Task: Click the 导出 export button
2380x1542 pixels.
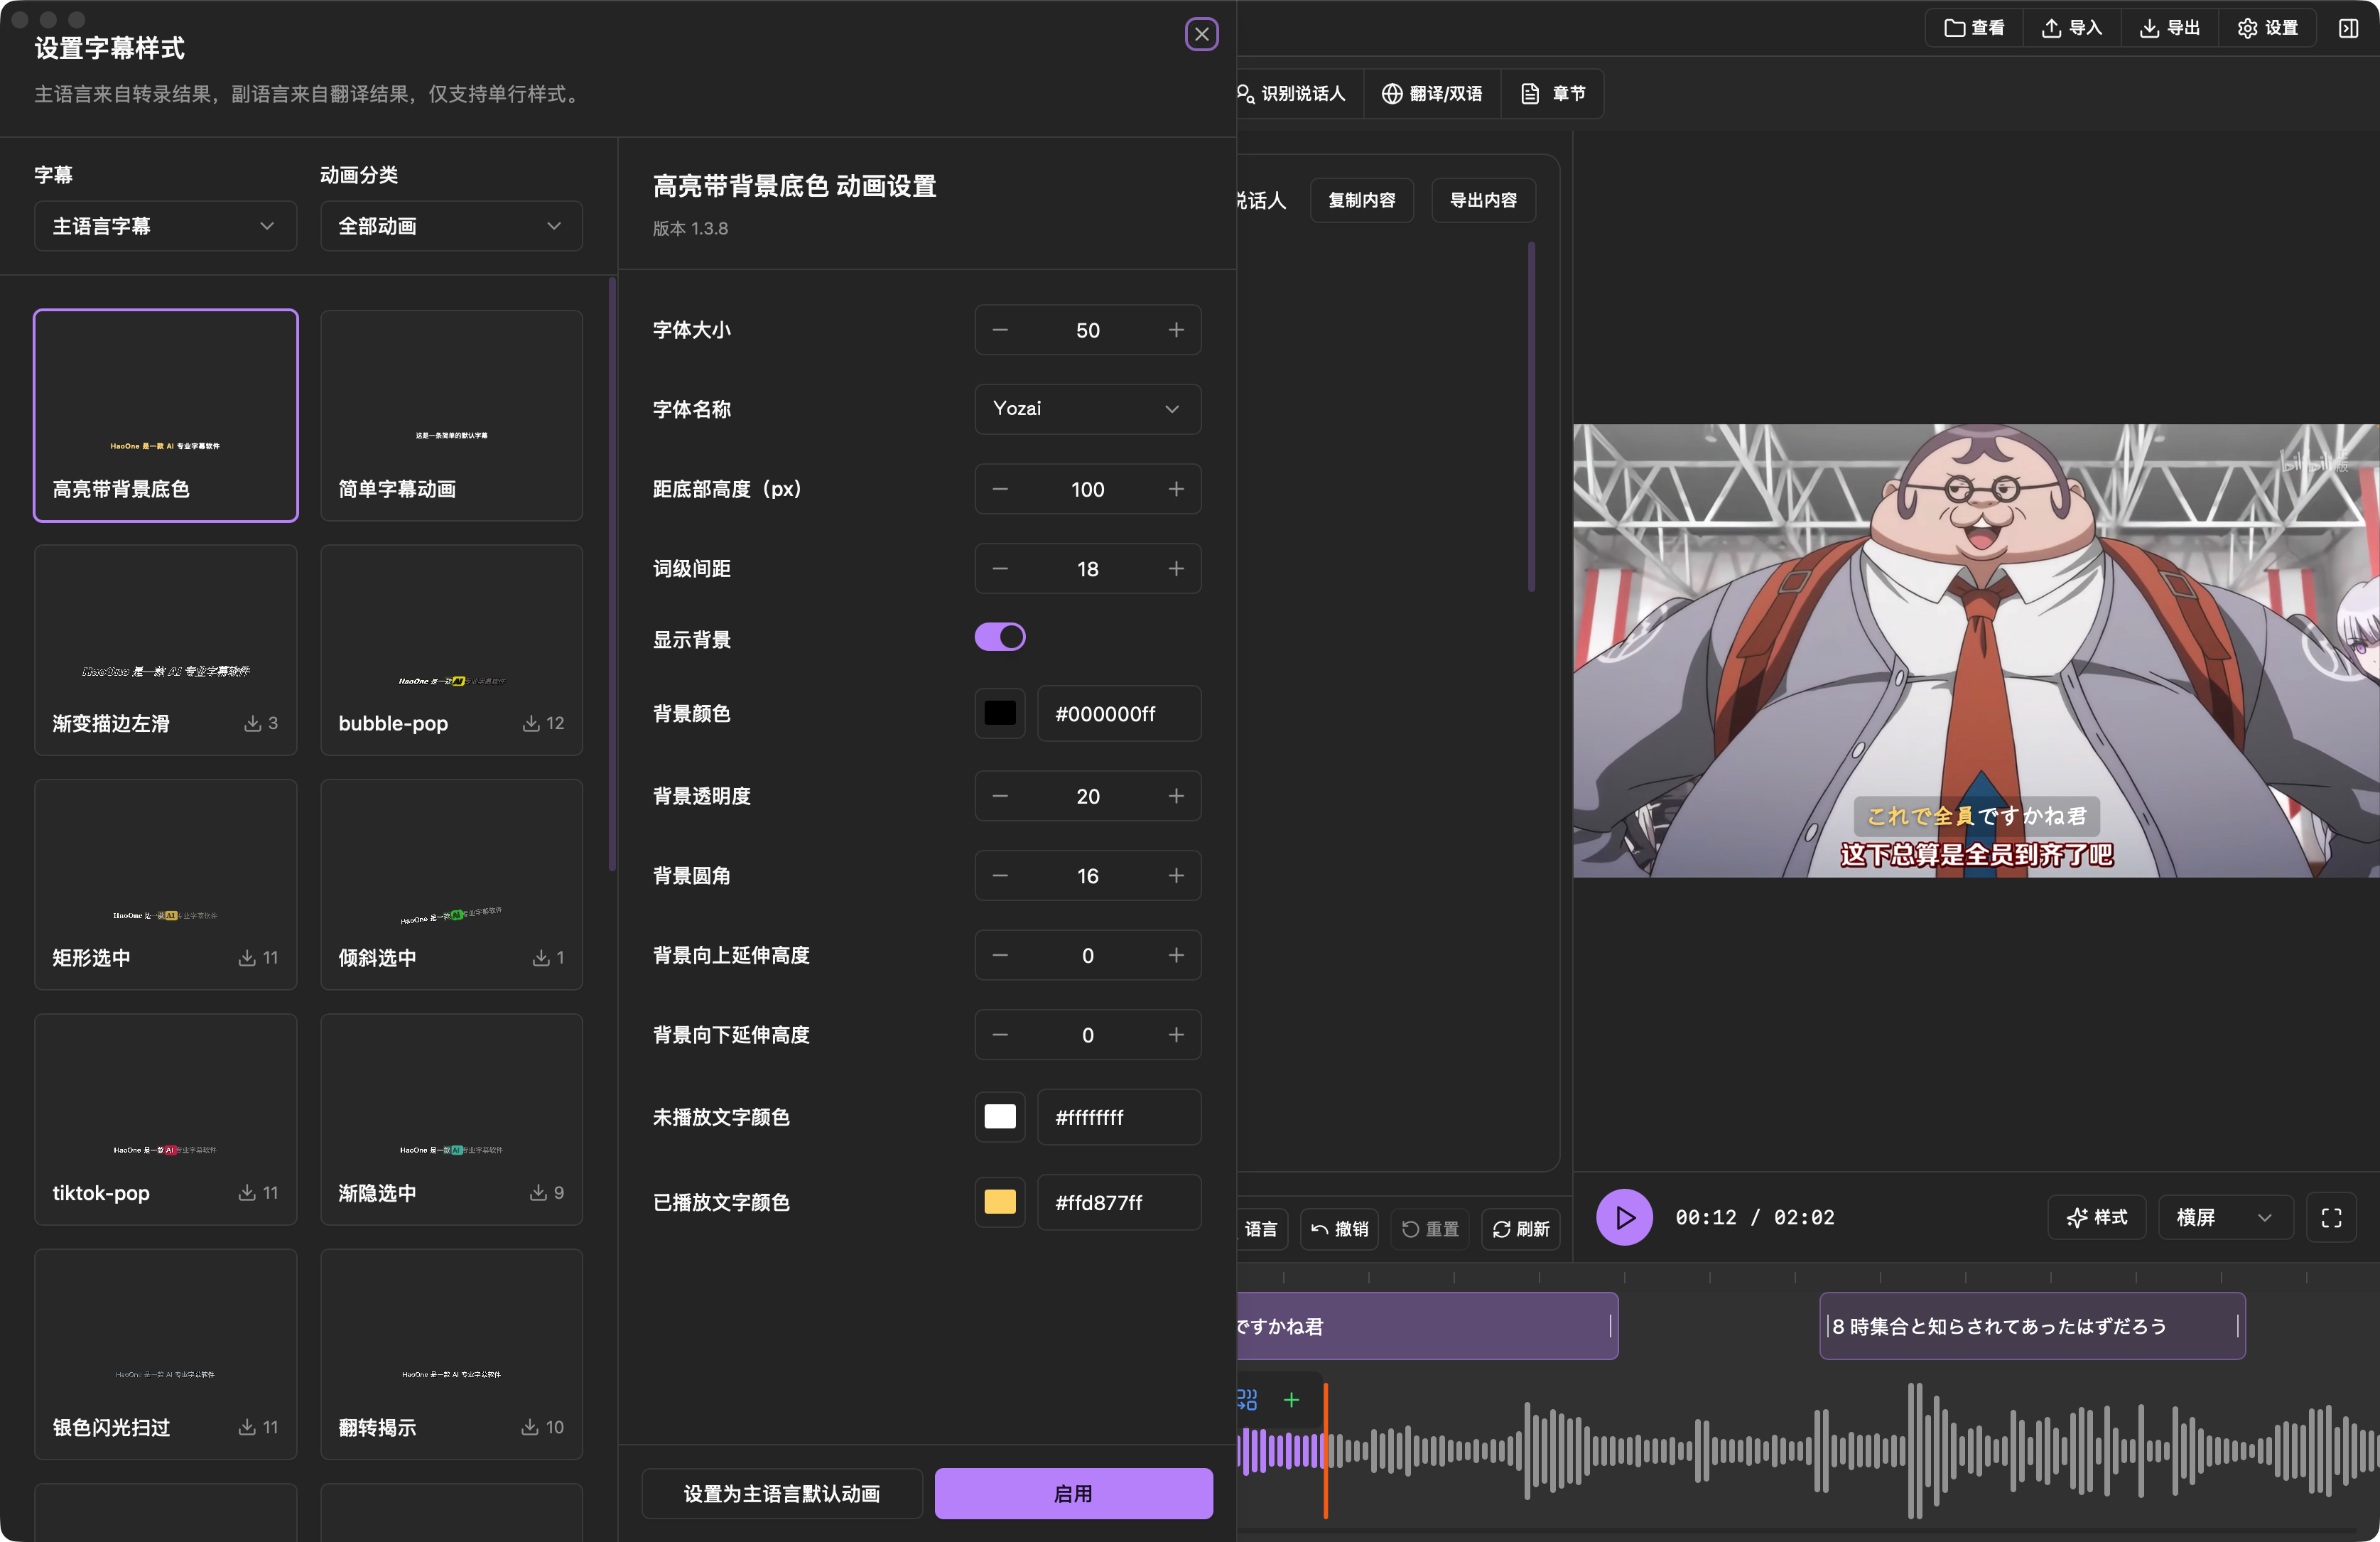Action: point(2169,28)
